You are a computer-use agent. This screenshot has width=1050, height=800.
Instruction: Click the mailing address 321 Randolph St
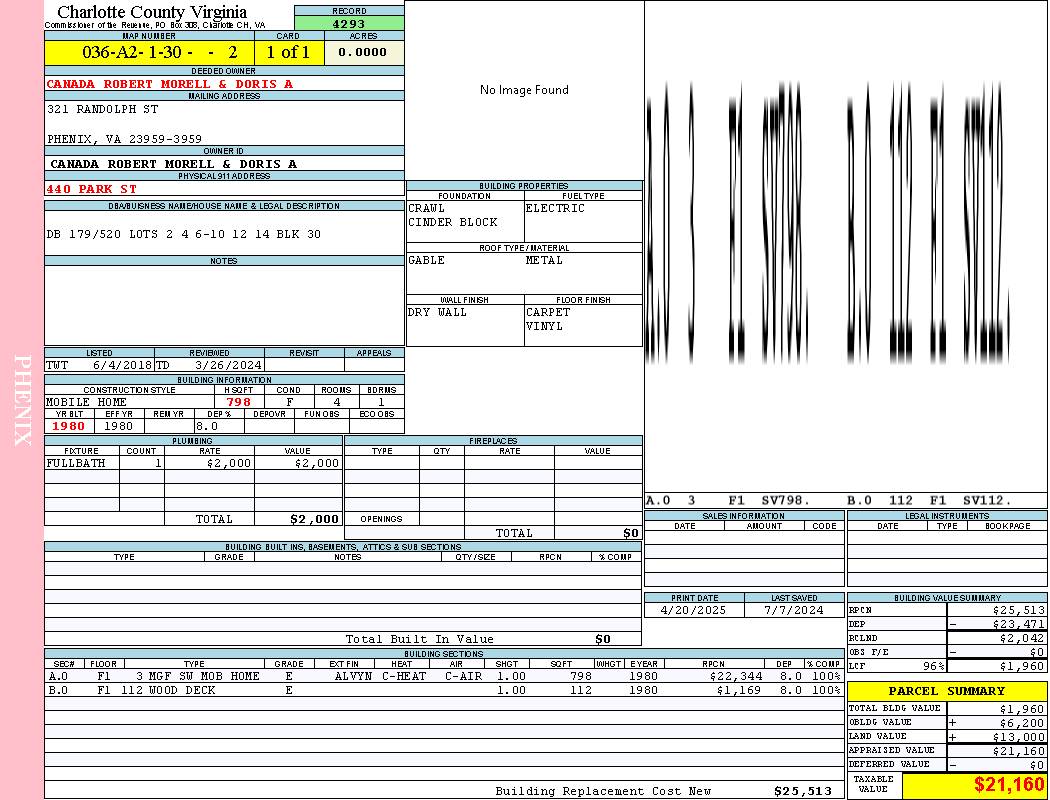point(103,109)
